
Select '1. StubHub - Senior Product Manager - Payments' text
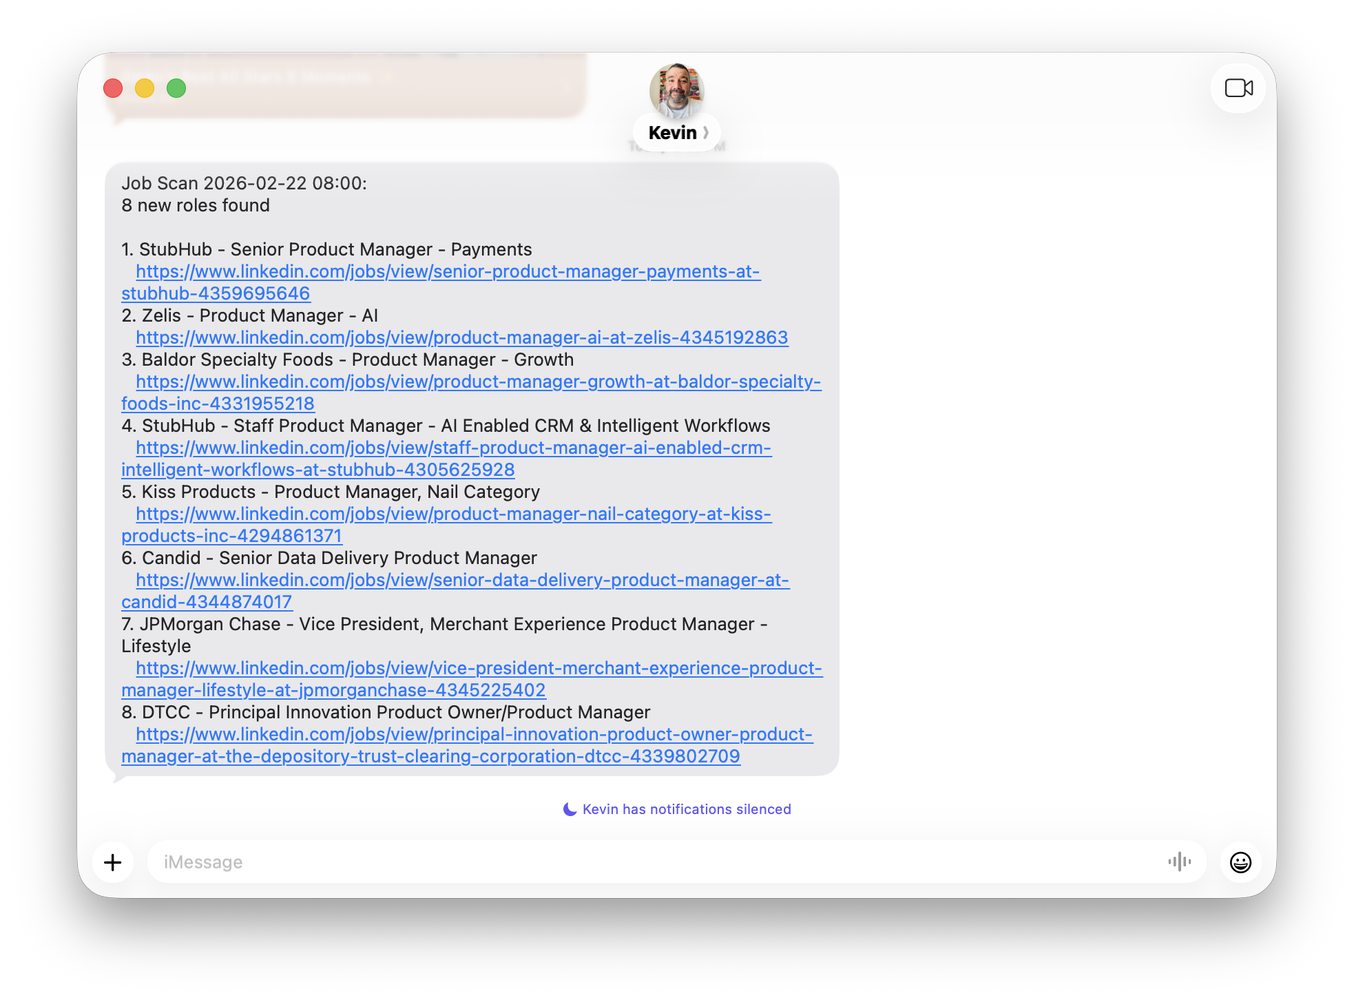pos(327,249)
